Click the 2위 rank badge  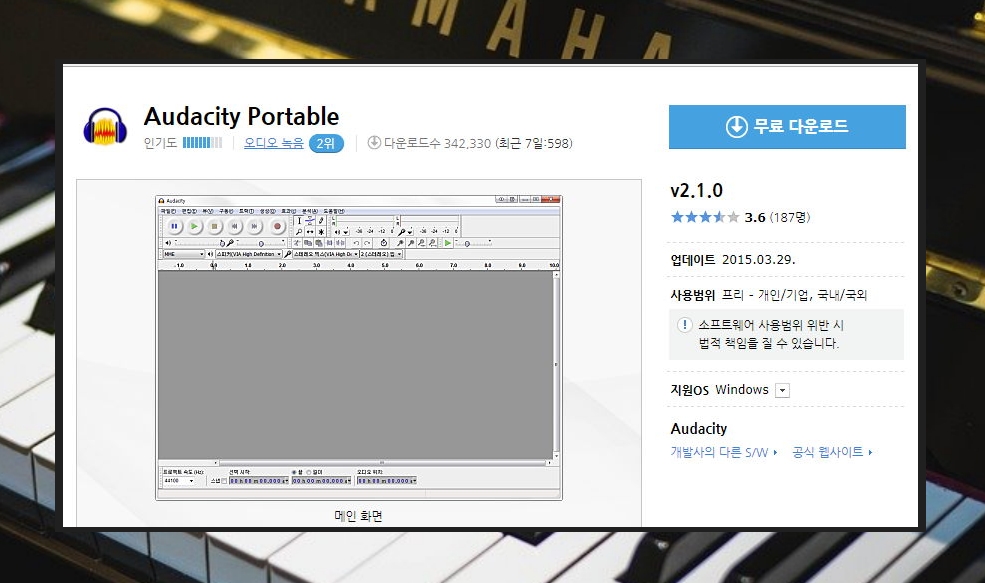(325, 143)
